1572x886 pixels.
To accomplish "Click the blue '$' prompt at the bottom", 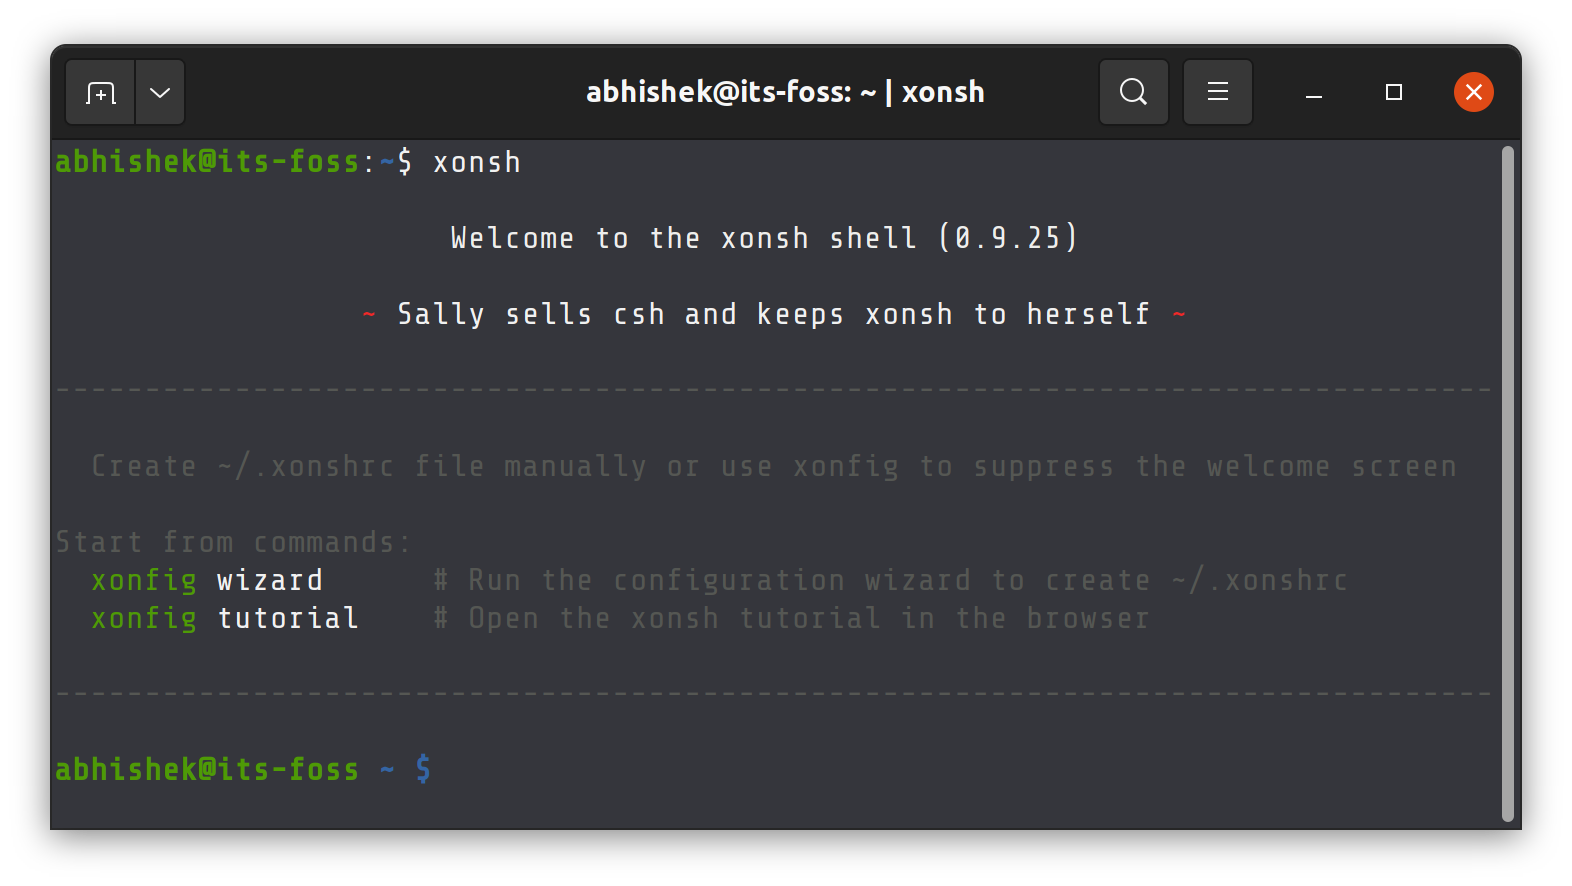I will tap(423, 769).
